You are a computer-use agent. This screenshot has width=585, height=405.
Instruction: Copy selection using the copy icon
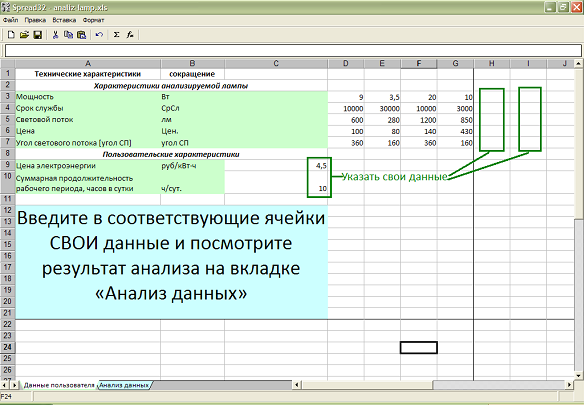[x=68, y=35]
